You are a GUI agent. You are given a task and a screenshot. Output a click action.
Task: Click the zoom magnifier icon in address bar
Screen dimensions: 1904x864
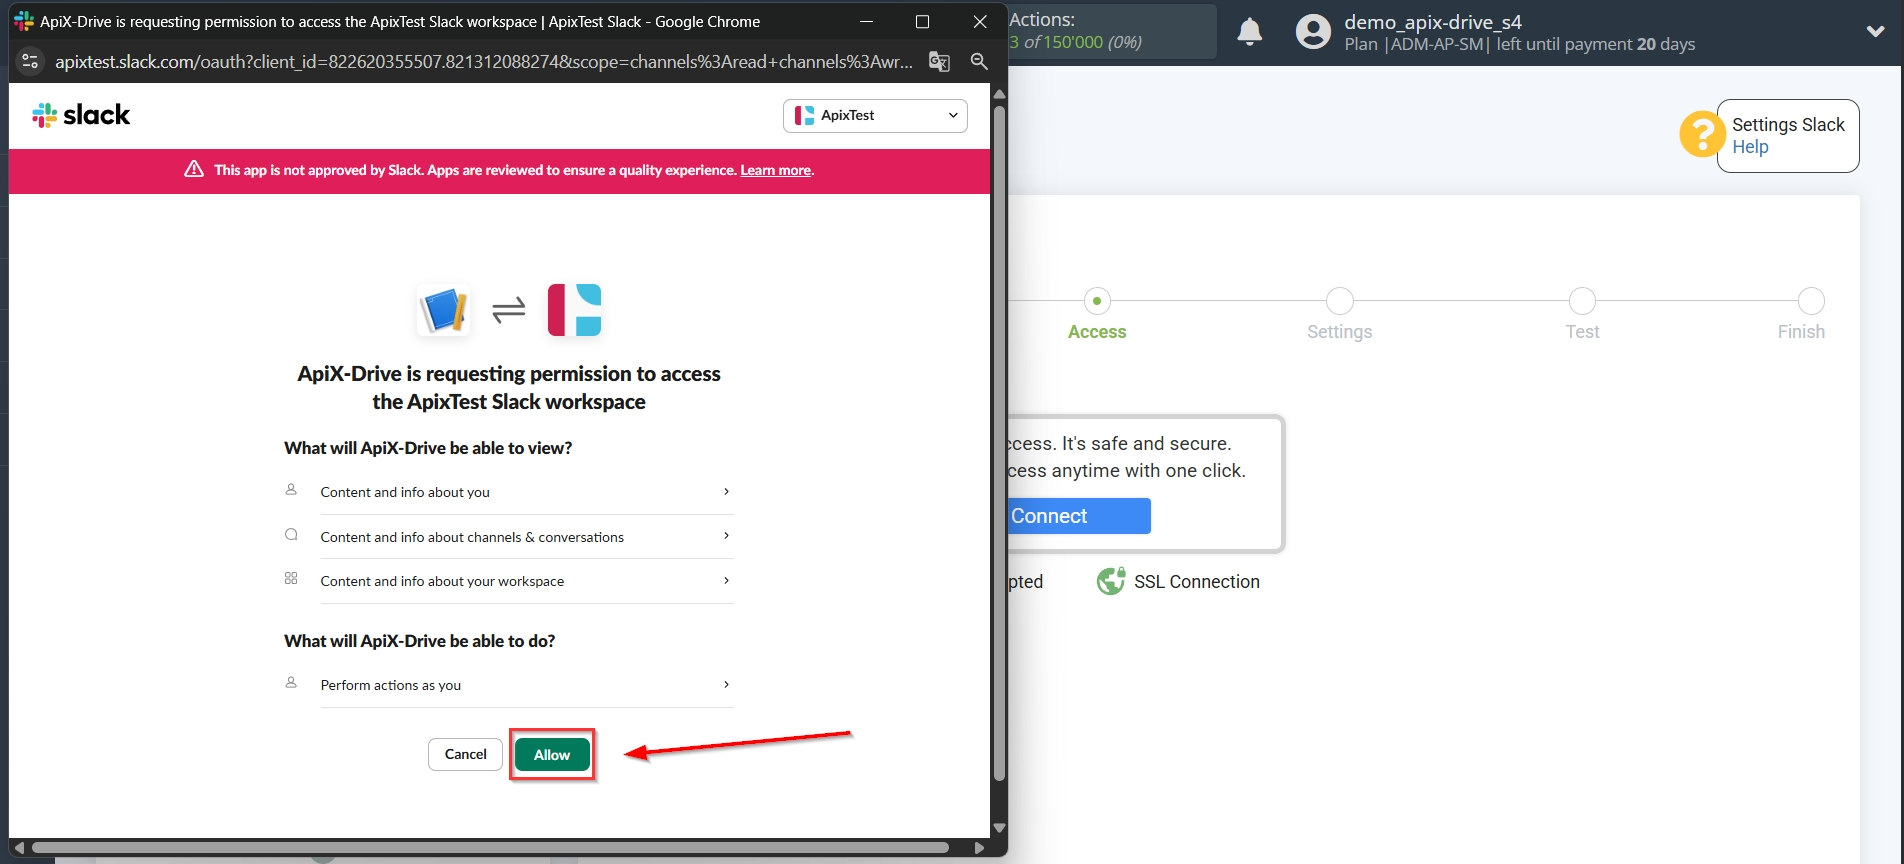(x=979, y=62)
